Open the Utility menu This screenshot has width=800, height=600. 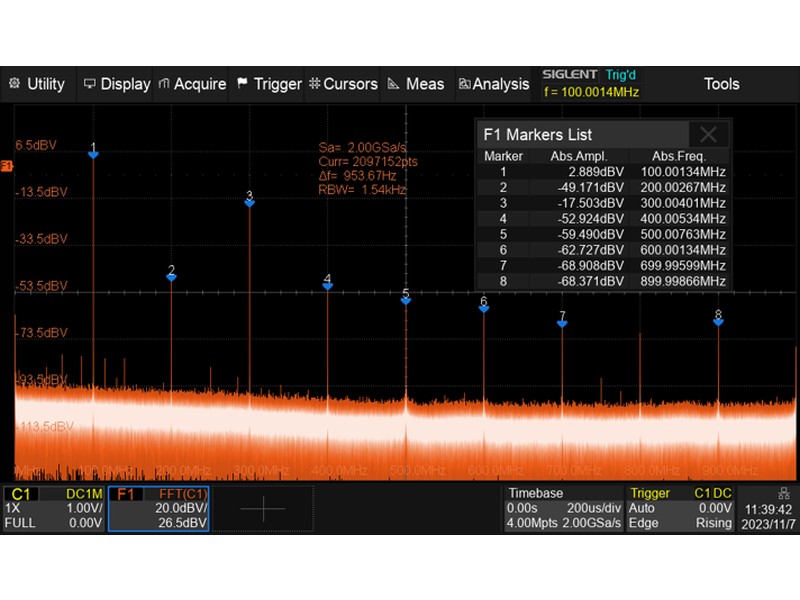coord(37,84)
